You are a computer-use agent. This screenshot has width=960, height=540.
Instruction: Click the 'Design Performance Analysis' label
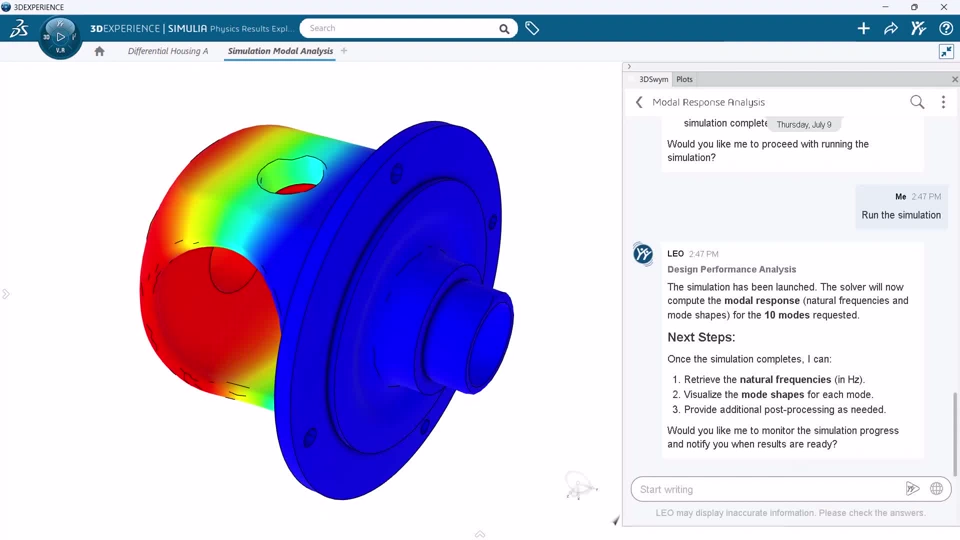tap(732, 269)
